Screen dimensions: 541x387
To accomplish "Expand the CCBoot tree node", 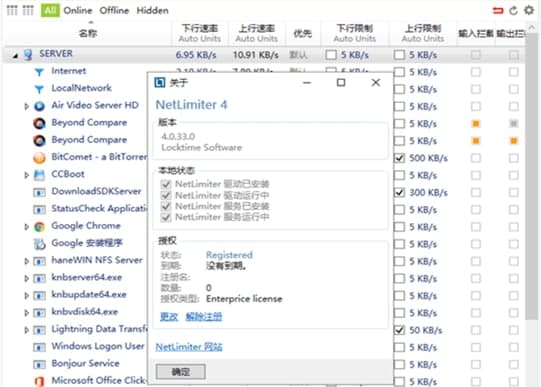I will point(26,175).
